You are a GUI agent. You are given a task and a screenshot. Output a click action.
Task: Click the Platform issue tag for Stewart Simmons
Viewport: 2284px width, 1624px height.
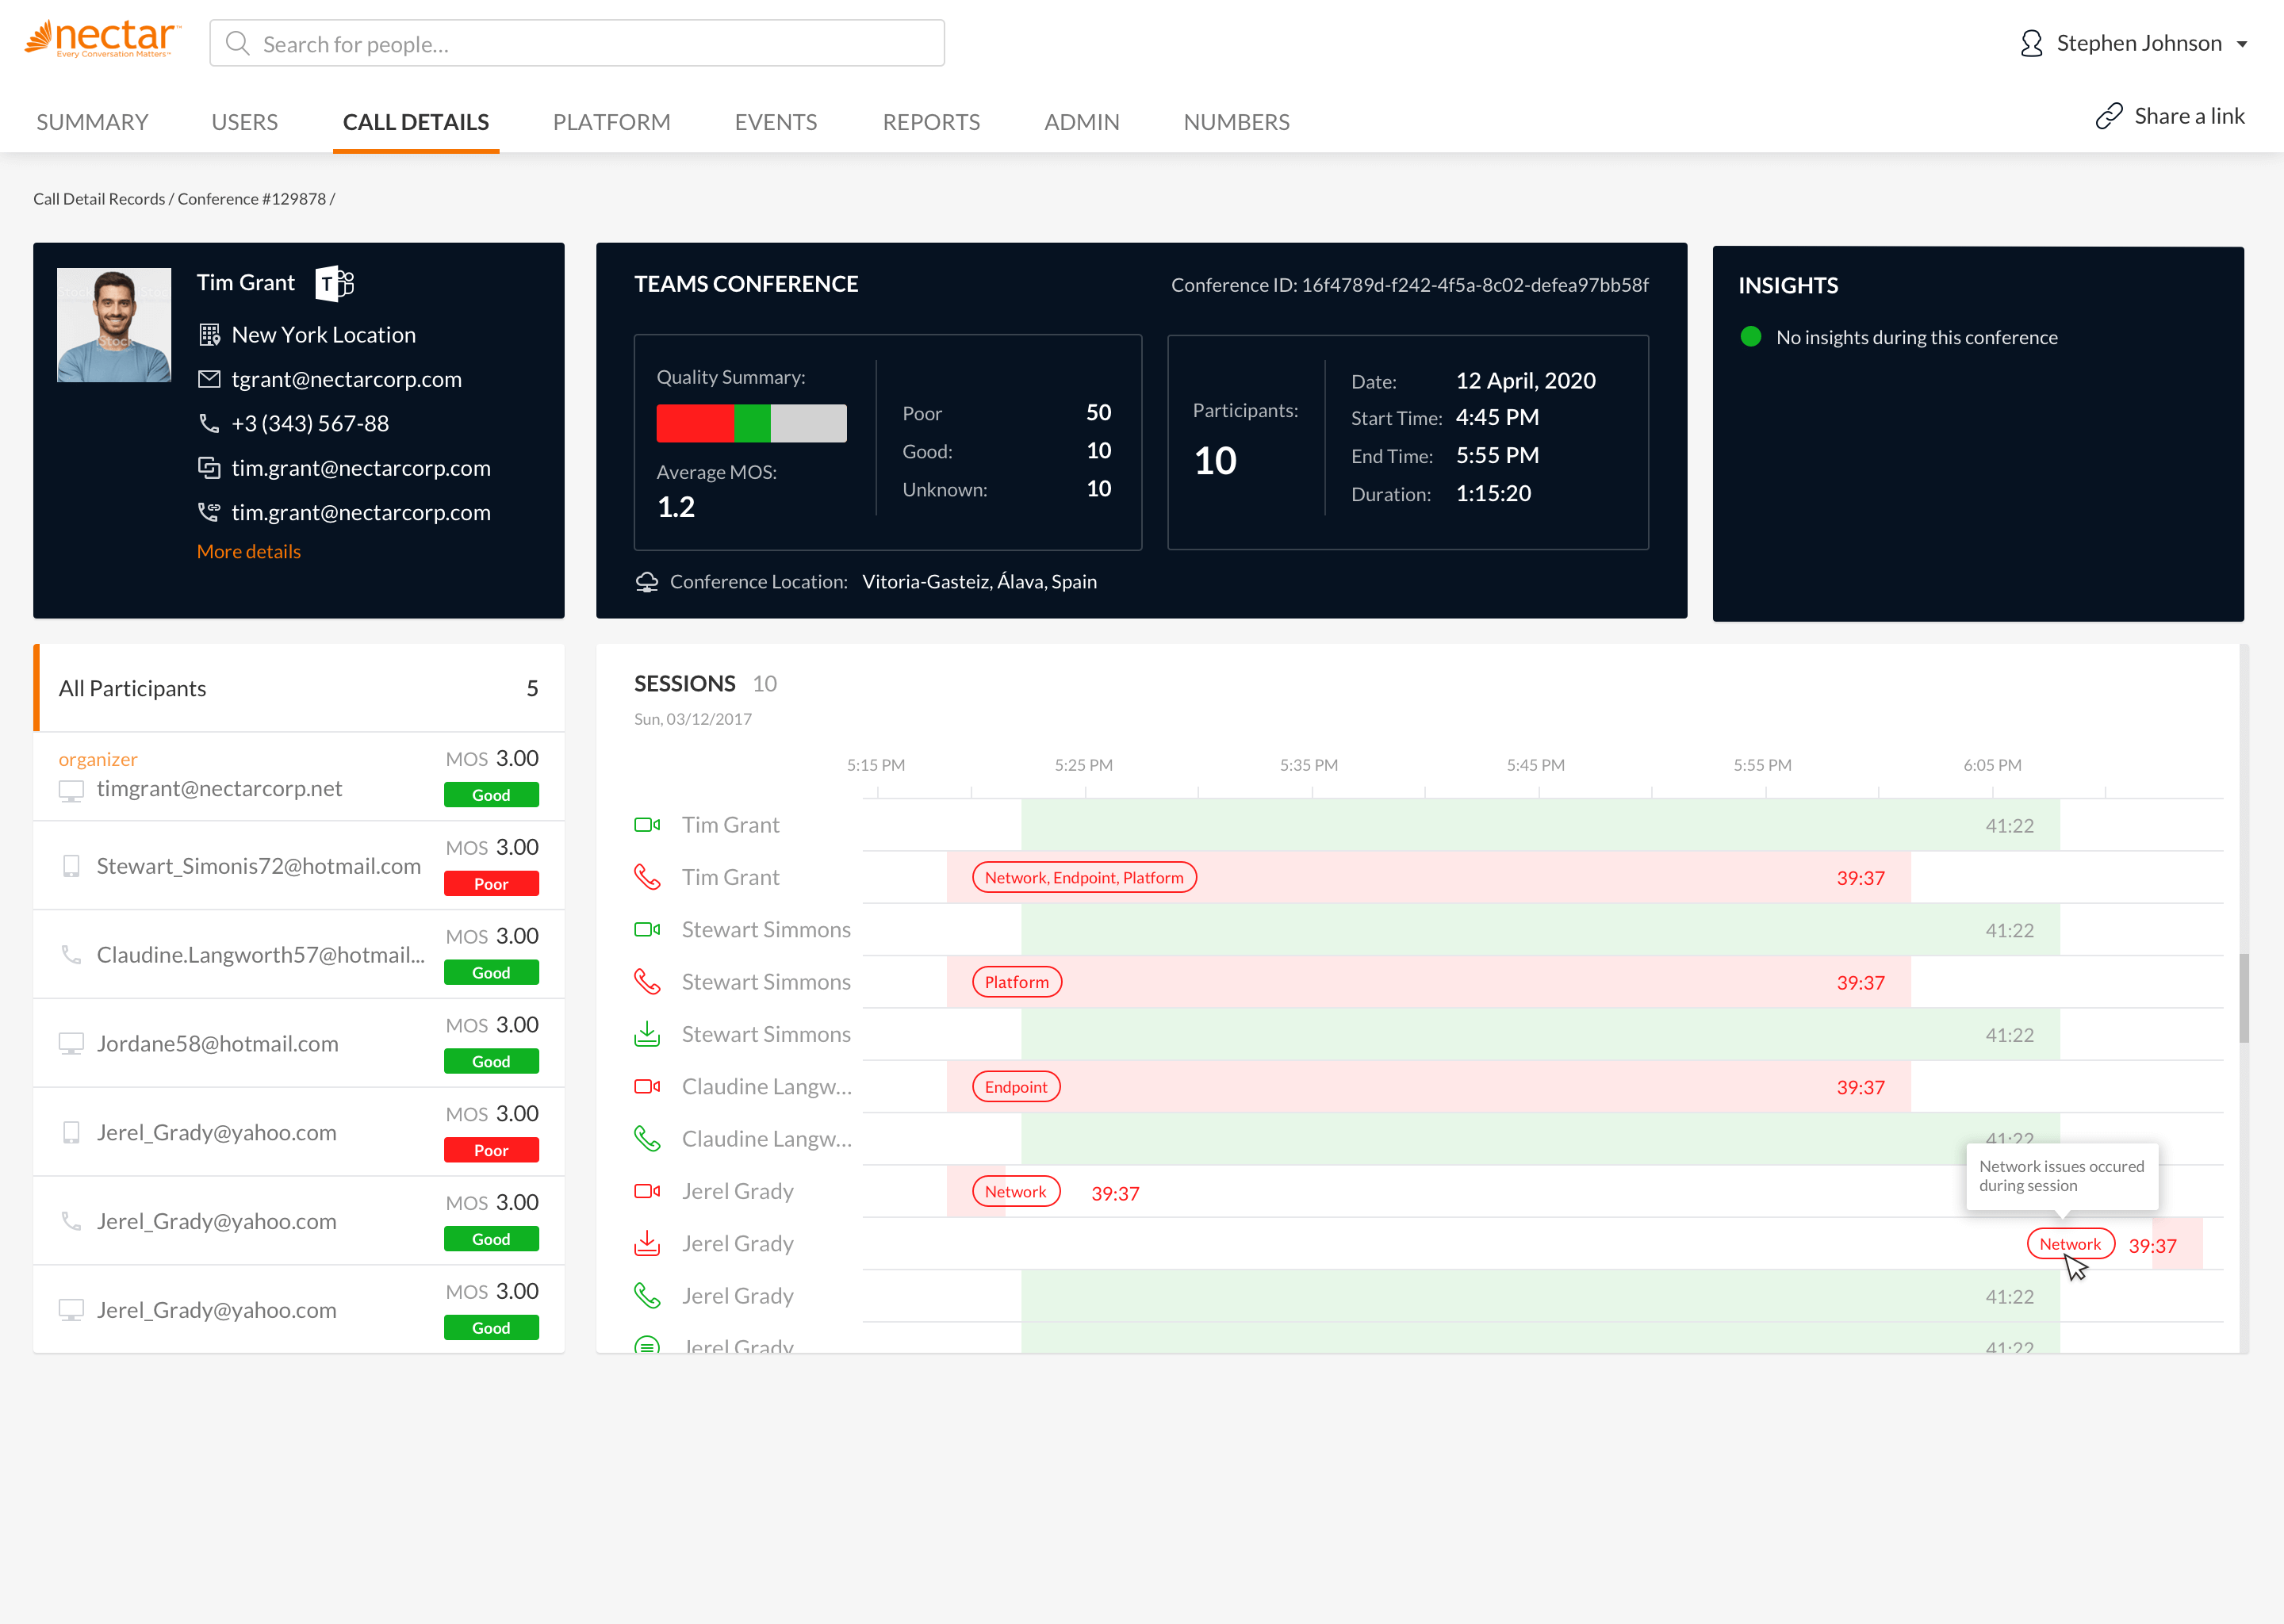point(1017,982)
